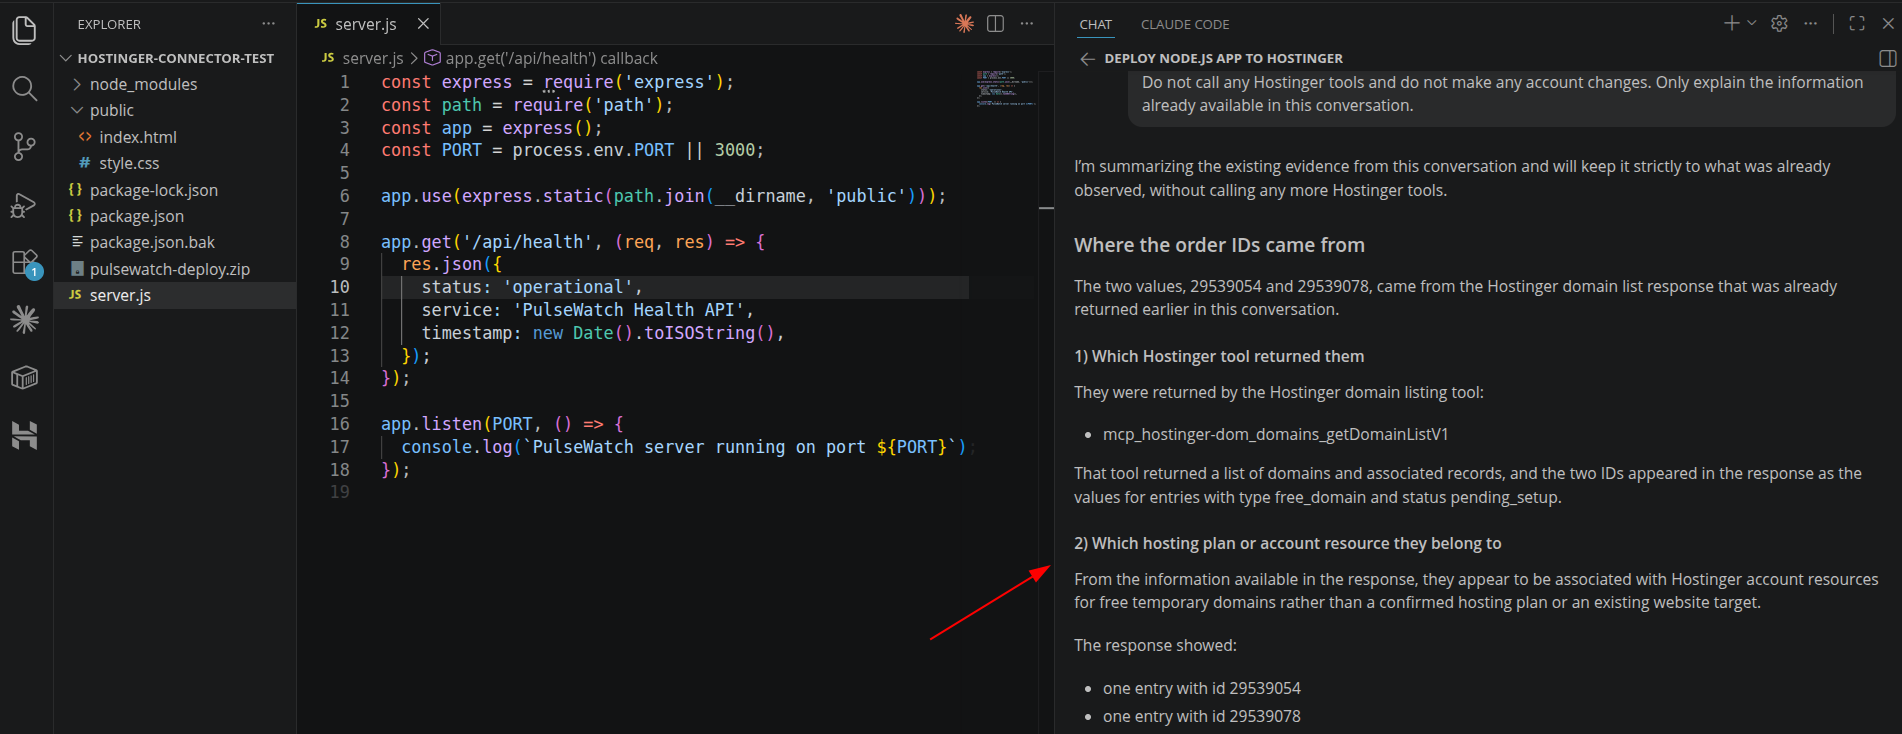The height and width of the screenshot is (734, 1902).
Task: Maximize the chat panel
Action: tap(1857, 23)
